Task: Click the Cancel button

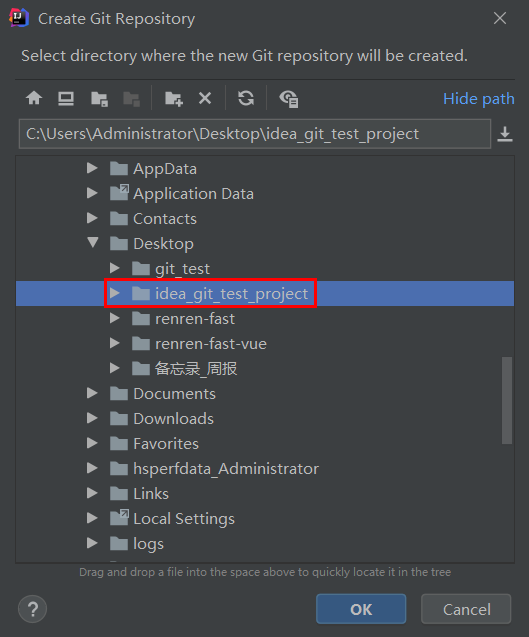Action: click(466, 609)
